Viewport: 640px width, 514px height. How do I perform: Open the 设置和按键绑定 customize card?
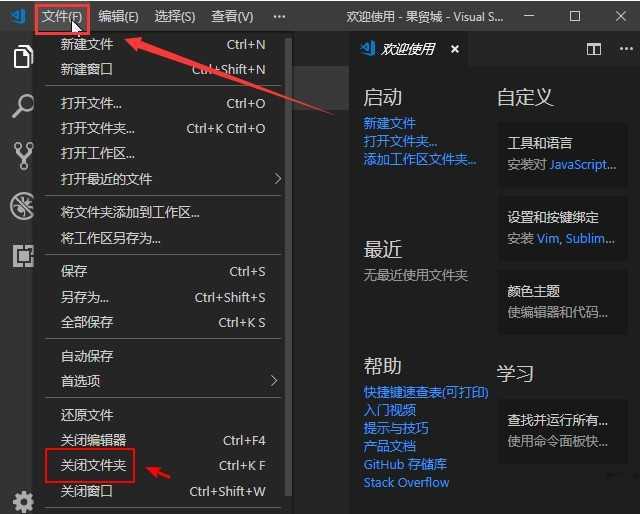click(563, 228)
